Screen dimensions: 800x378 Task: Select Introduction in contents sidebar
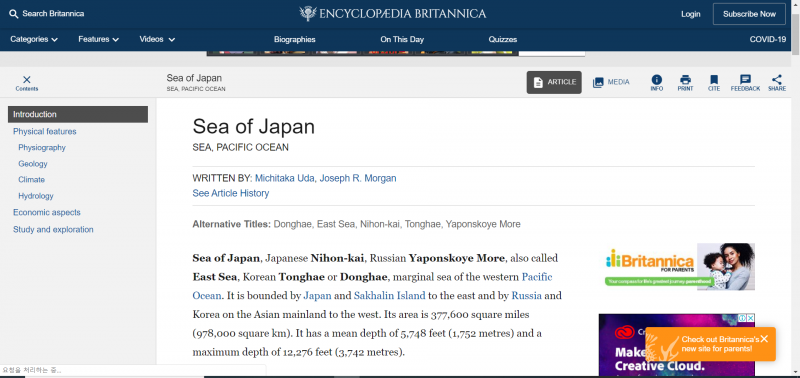(x=78, y=114)
